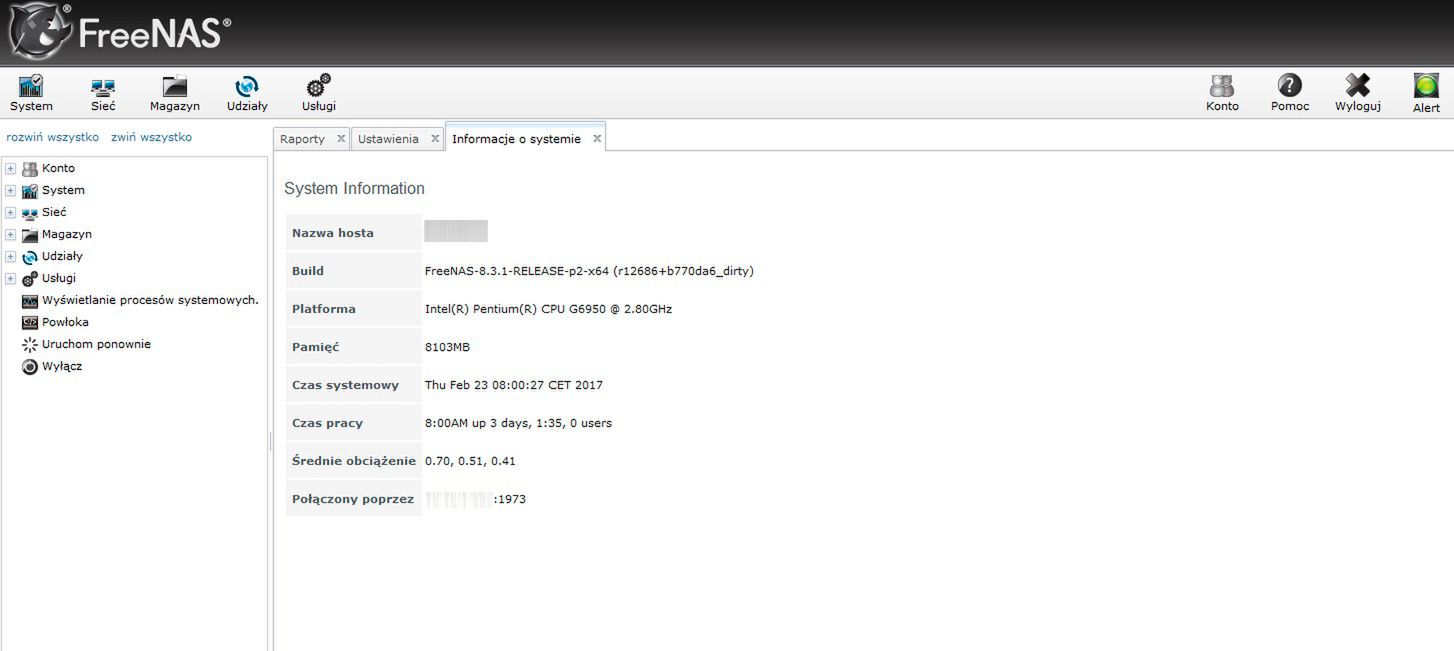Viewport: 1454px width, 651px height.
Task: Expand the Usługi tree node
Action: pyautogui.click(x=10, y=279)
